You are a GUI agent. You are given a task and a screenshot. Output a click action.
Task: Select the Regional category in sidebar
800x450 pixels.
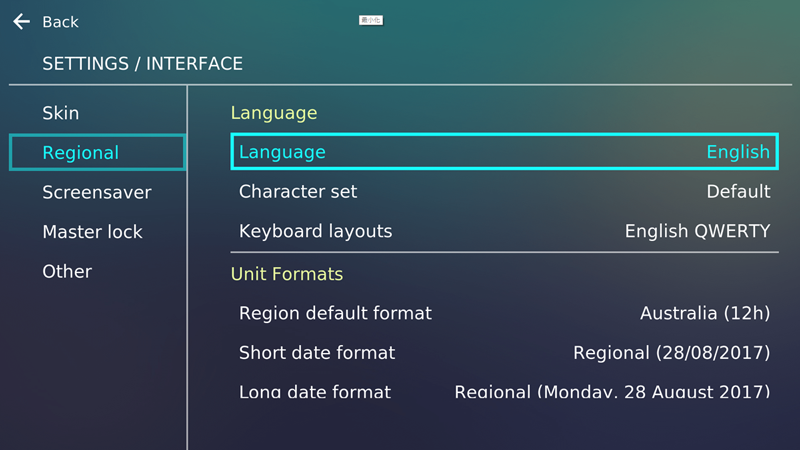pos(80,153)
